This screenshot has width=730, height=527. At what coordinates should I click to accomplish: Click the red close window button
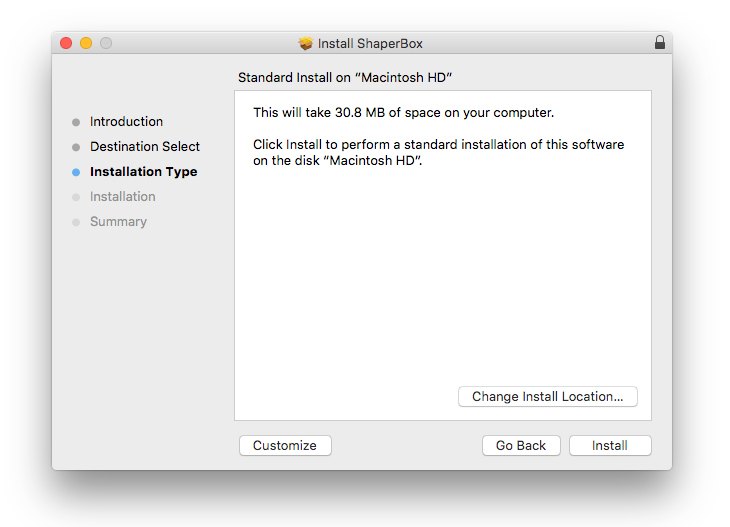(x=66, y=43)
